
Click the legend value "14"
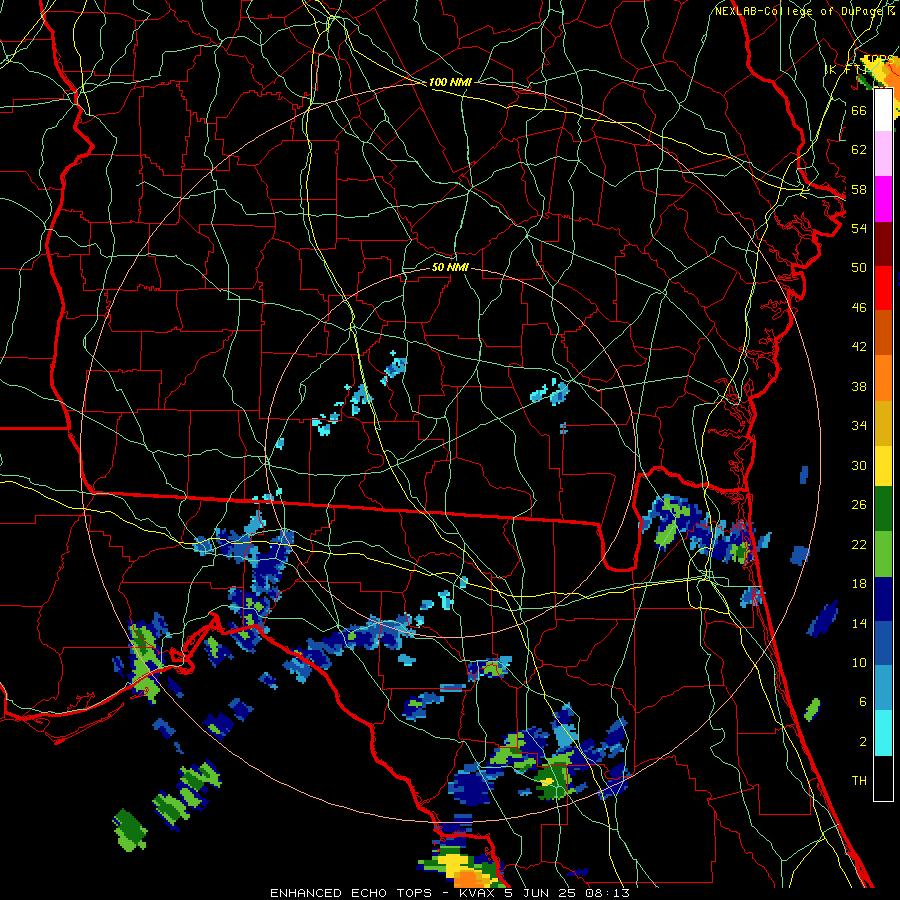[859, 623]
